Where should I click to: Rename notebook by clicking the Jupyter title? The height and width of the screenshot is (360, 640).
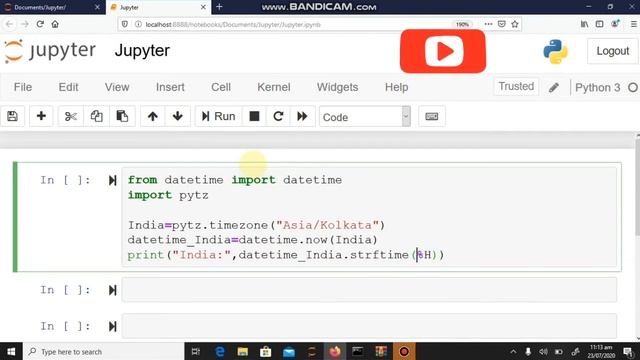[x=142, y=51]
